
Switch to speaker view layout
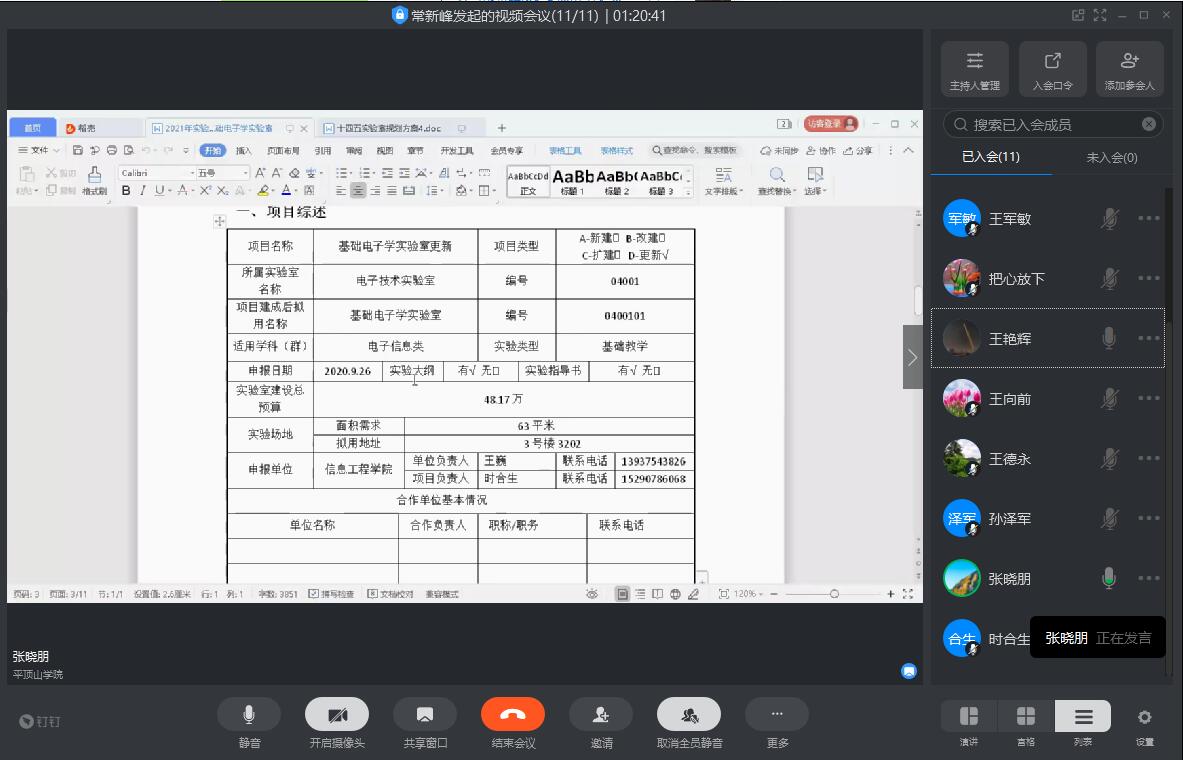tap(969, 717)
